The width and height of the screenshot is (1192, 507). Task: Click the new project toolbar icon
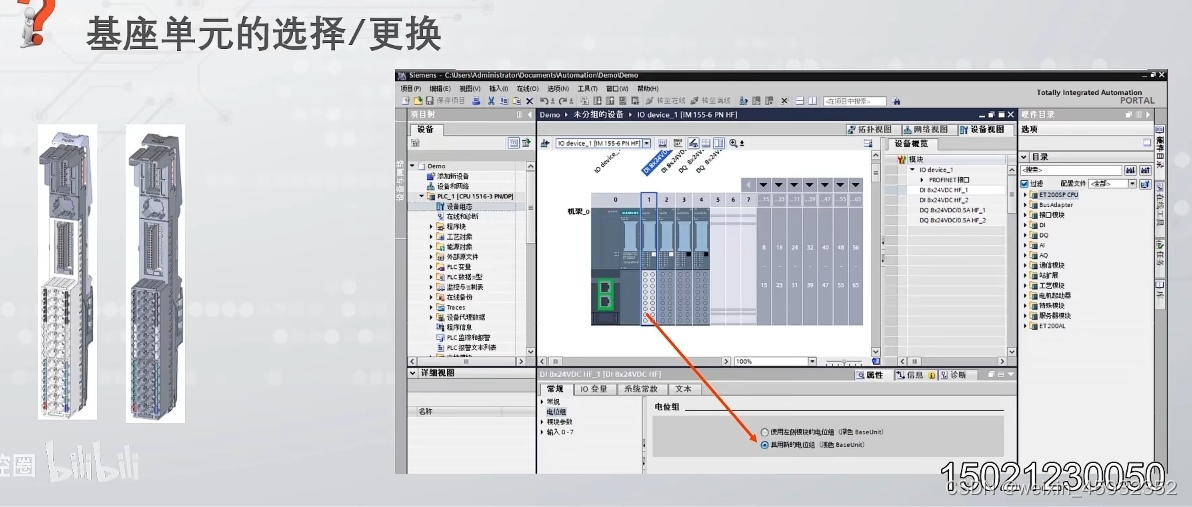click(x=406, y=100)
